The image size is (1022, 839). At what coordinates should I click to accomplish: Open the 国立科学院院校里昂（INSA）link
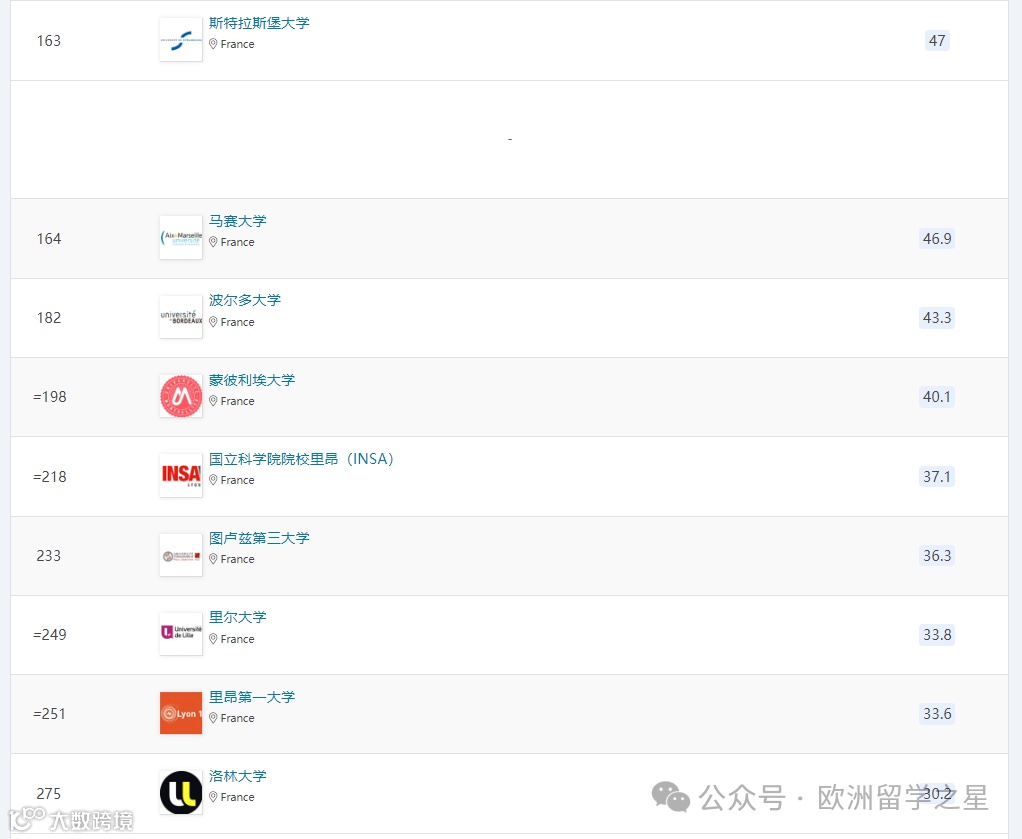pyautogui.click(x=302, y=459)
